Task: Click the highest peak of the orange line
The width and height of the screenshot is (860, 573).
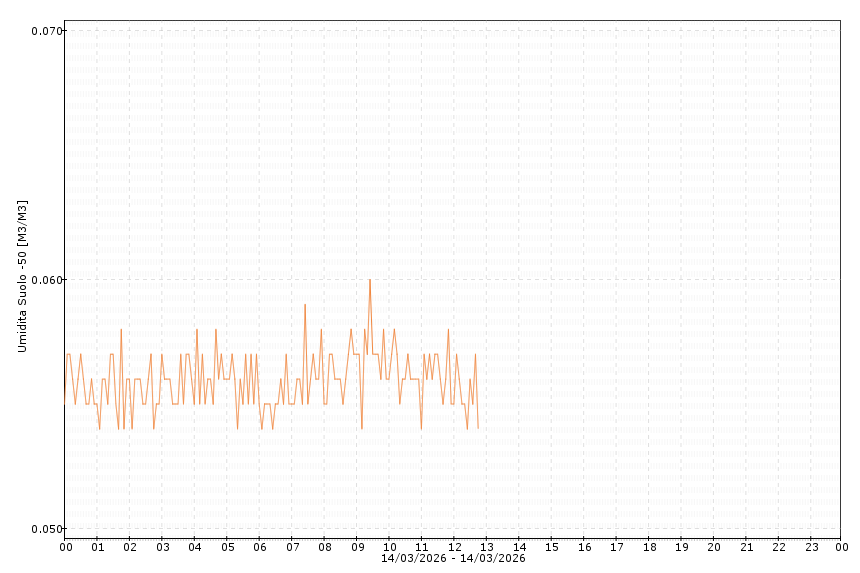Action: pos(370,280)
